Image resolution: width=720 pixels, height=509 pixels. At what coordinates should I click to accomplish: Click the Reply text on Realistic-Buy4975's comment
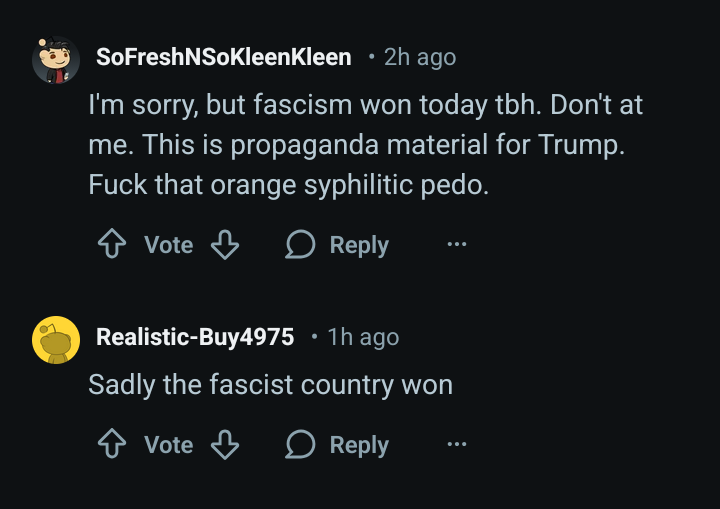pyautogui.click(x=359, y=445)
